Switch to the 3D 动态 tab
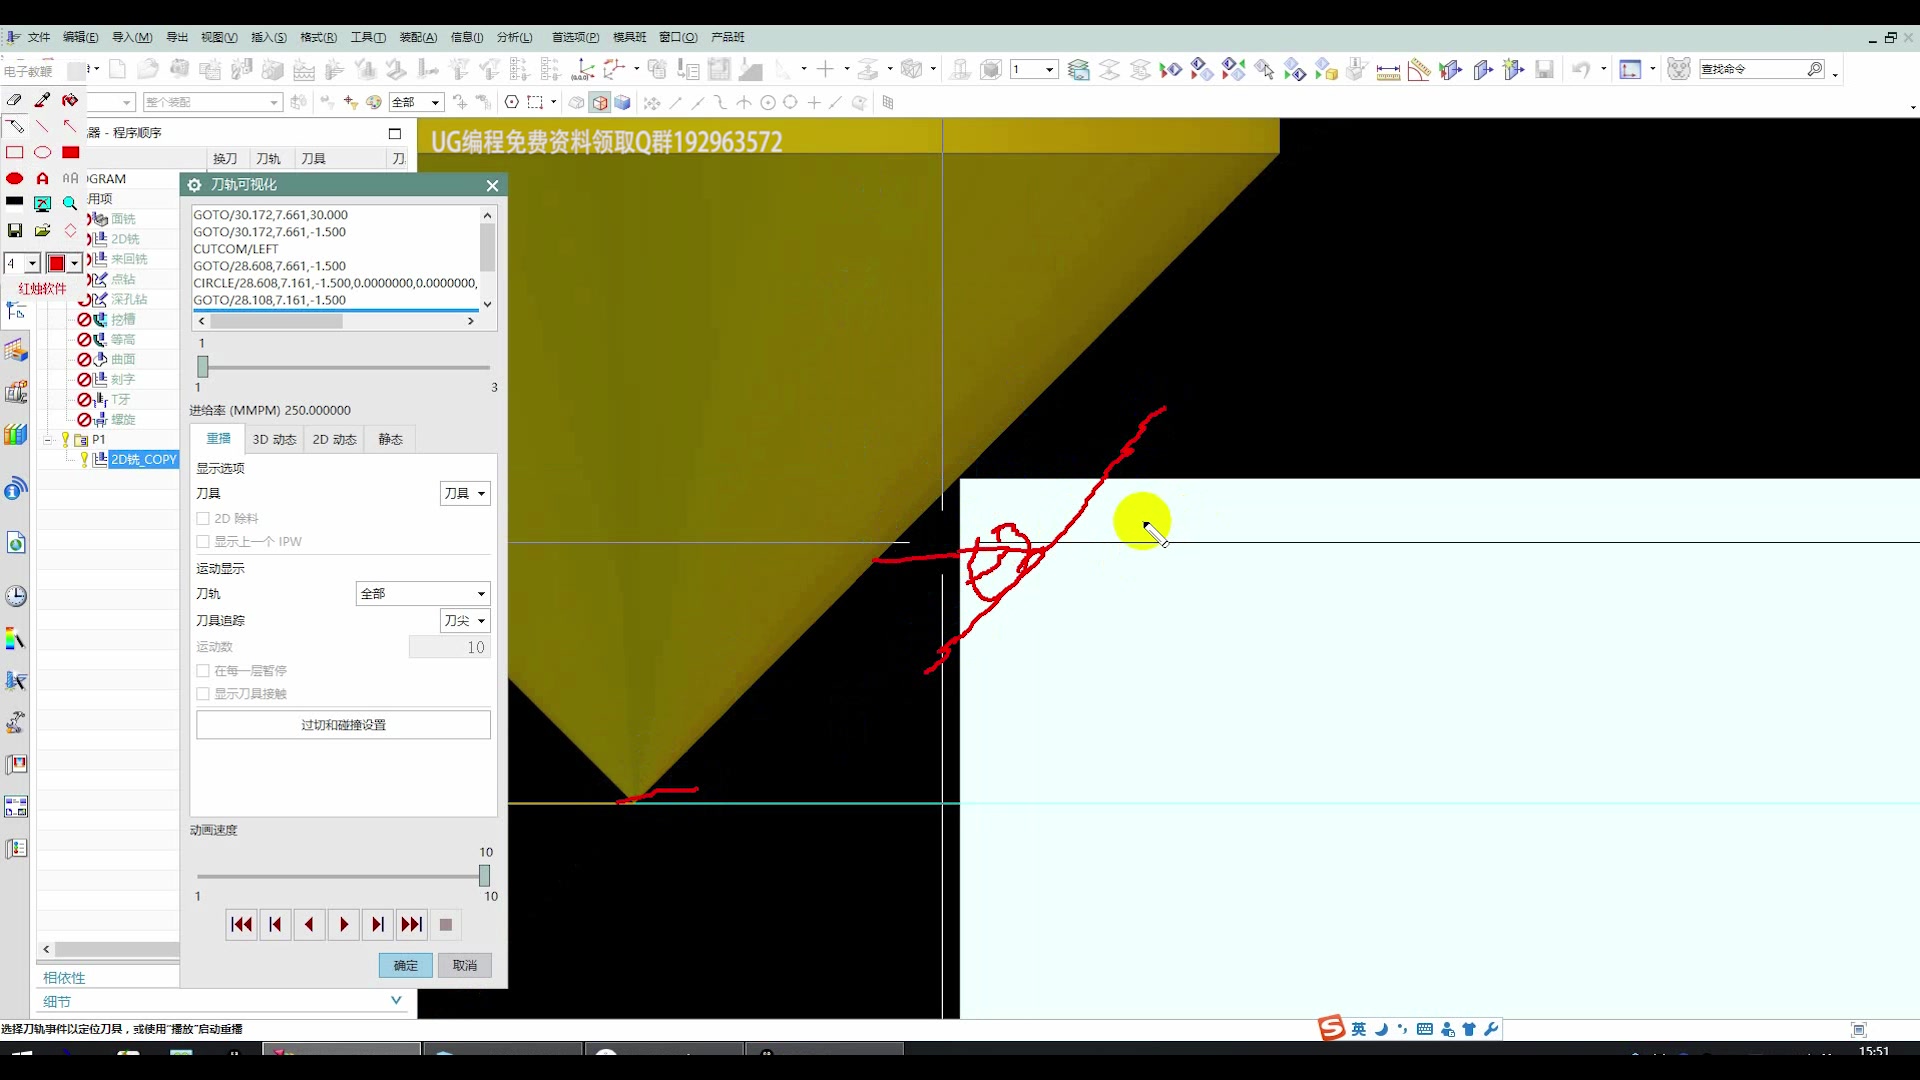 point(274,439)
